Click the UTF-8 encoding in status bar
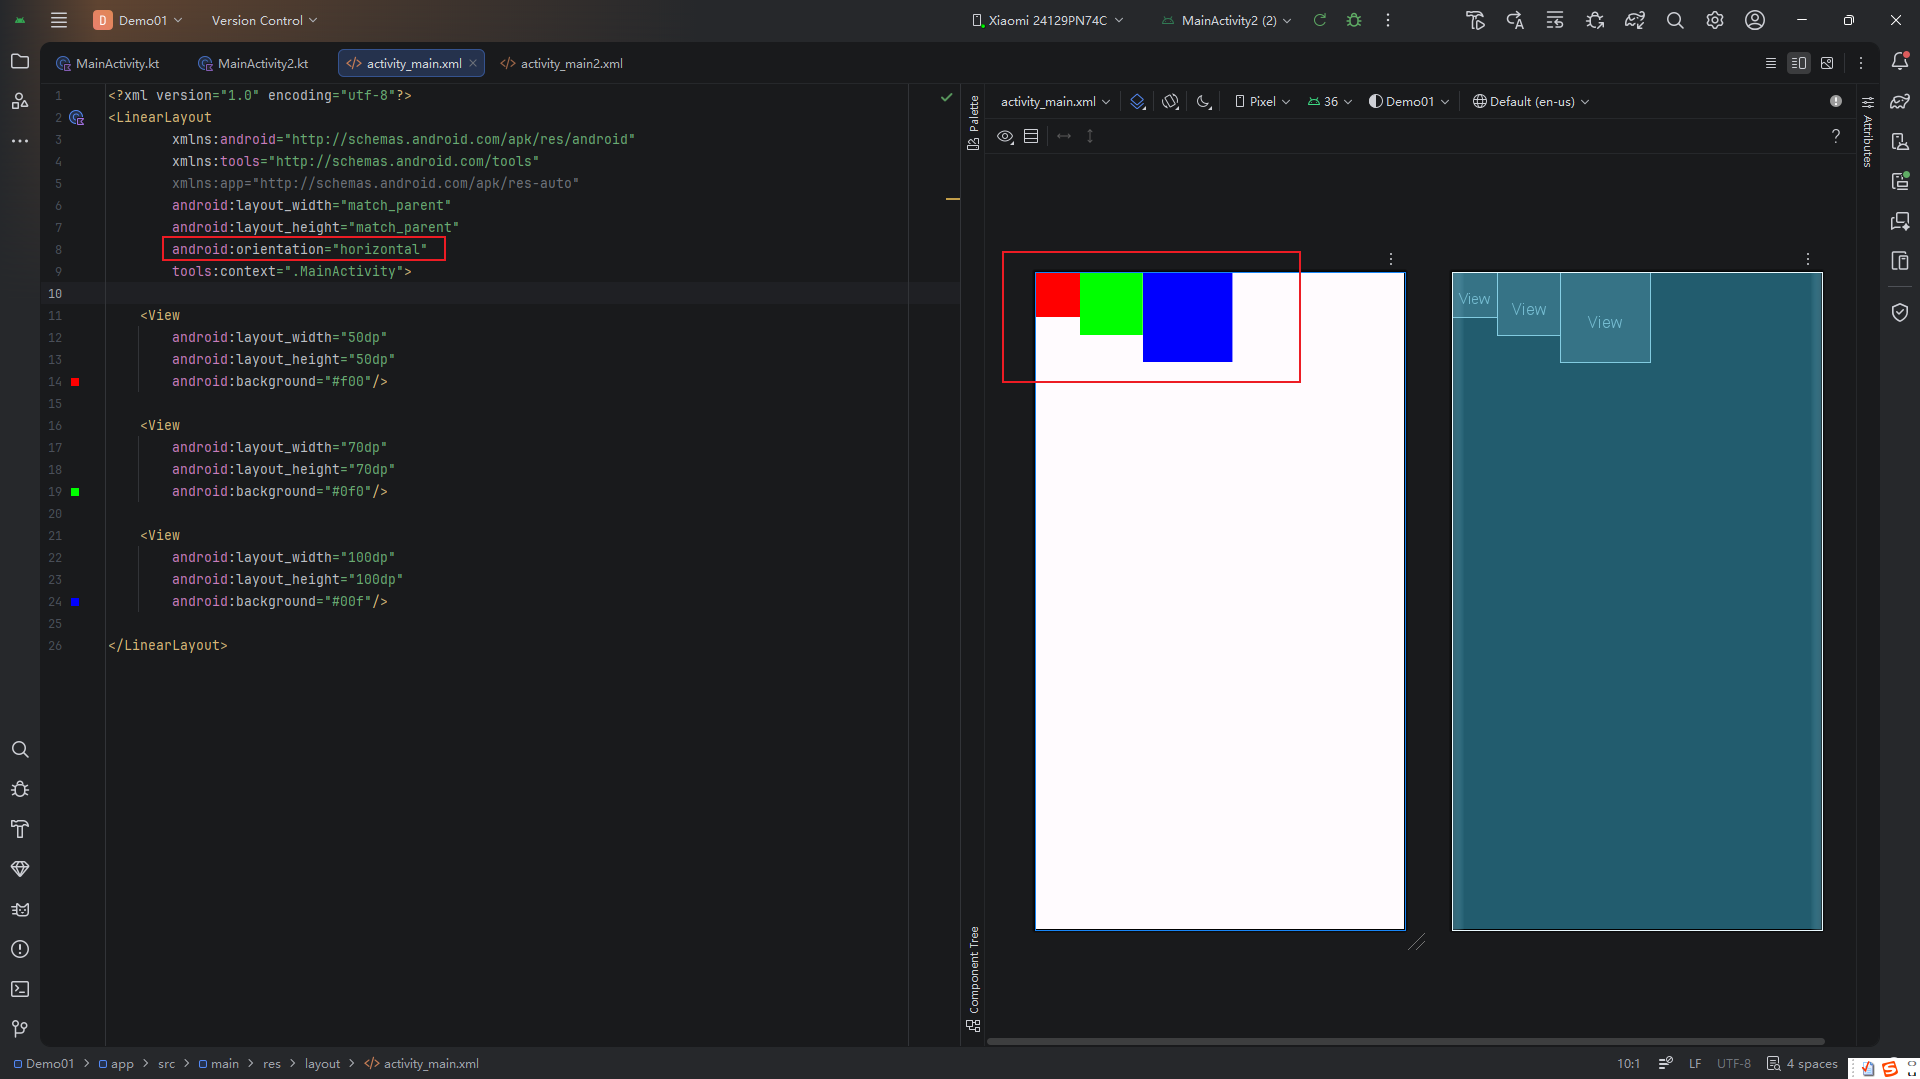 1733,1064
